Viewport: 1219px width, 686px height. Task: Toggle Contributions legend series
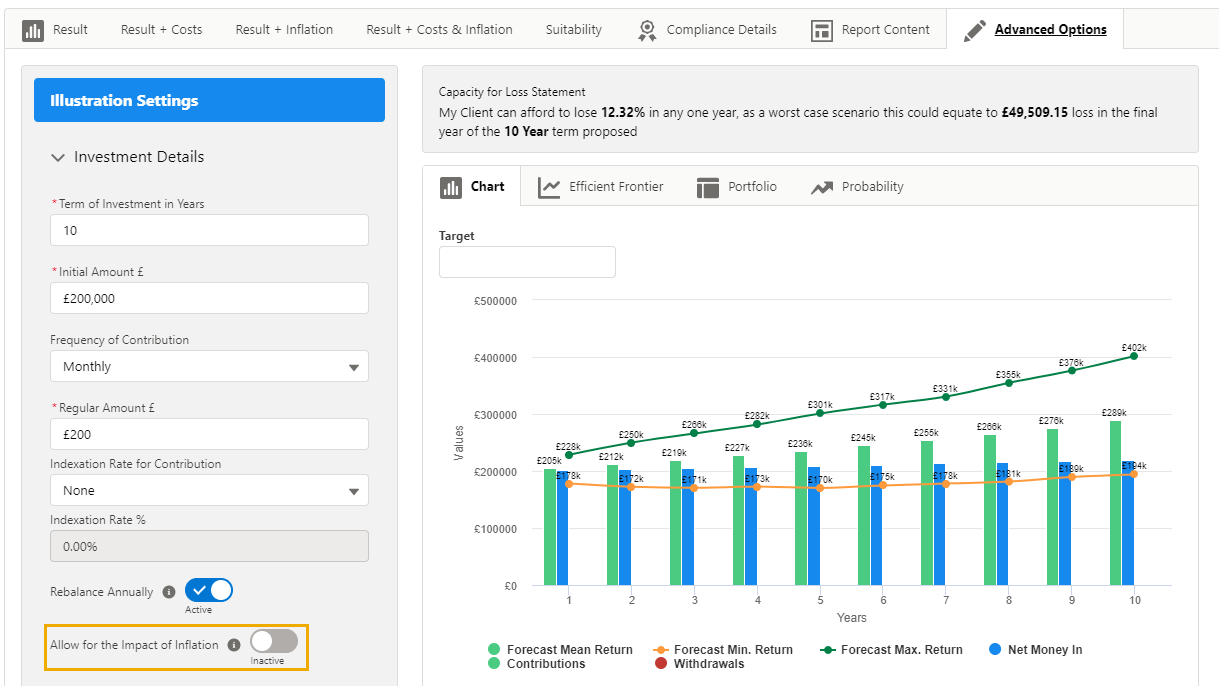click(x=536, y=664)
